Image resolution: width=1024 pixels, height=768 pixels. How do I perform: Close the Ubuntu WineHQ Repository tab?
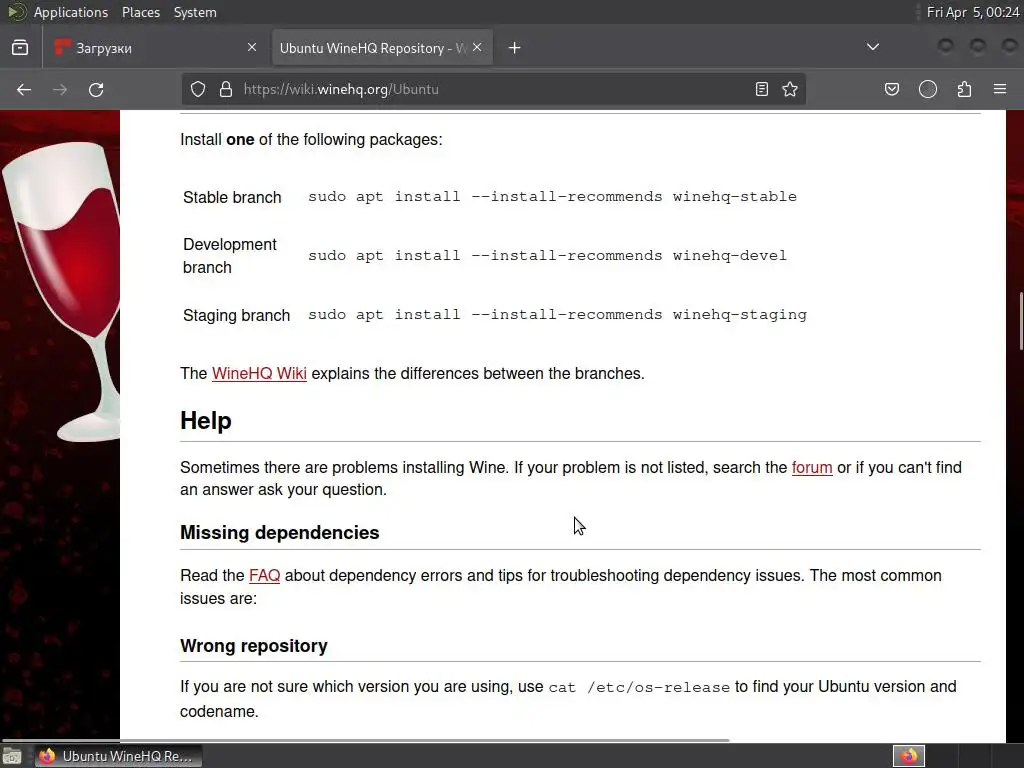tap(477, 47)
